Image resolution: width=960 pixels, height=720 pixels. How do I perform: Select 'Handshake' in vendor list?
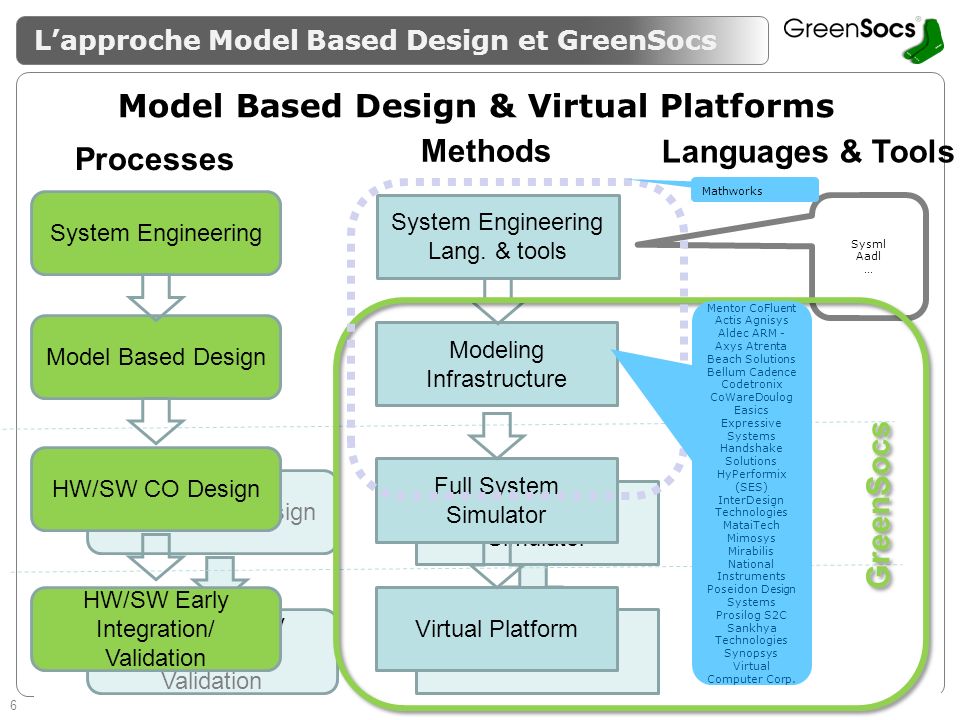[751, 448]
